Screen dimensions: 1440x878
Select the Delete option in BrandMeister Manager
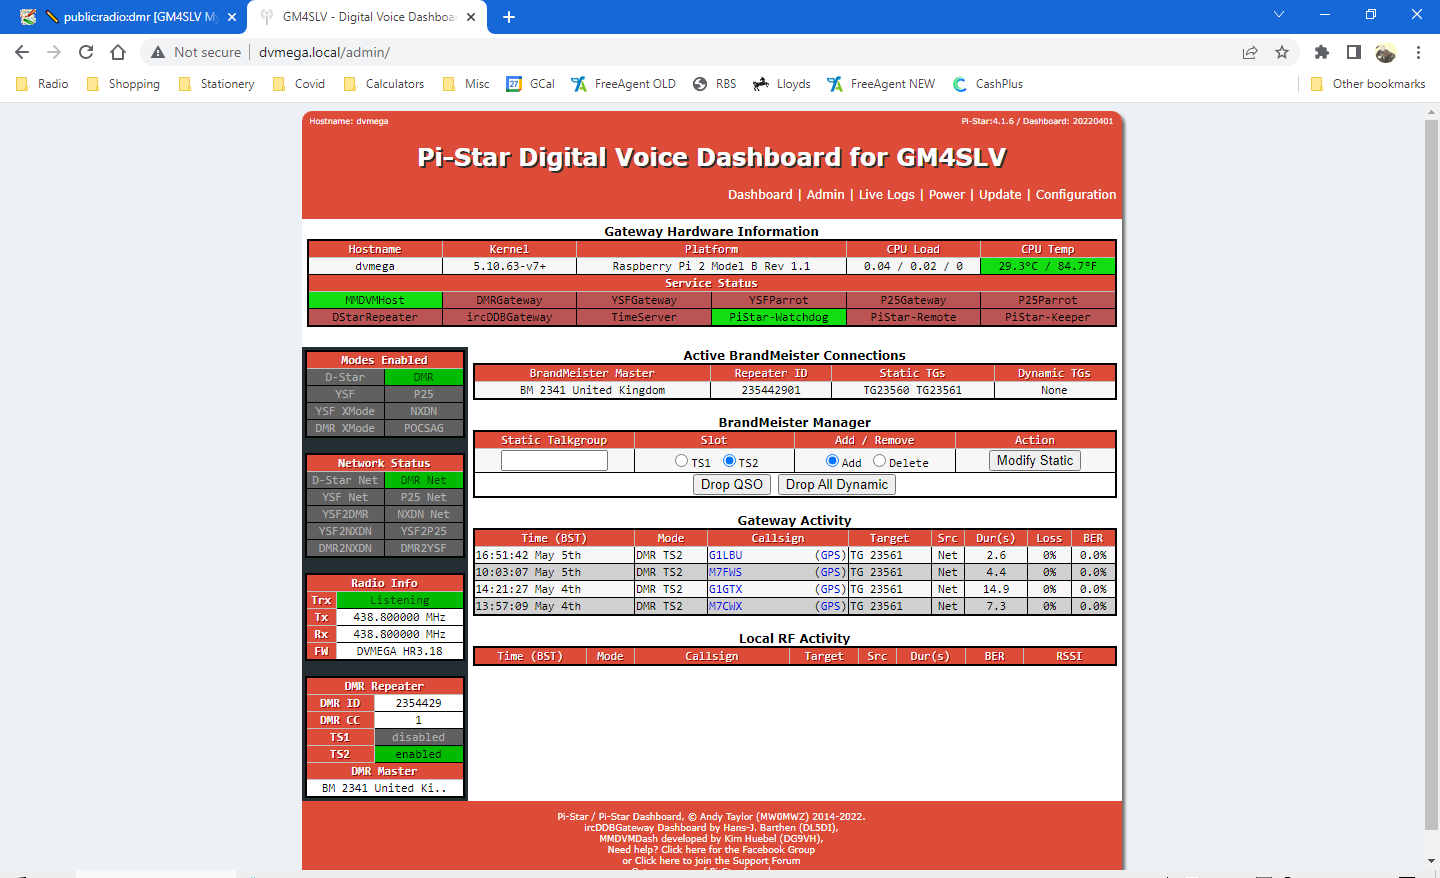click(x=879, y=462)
